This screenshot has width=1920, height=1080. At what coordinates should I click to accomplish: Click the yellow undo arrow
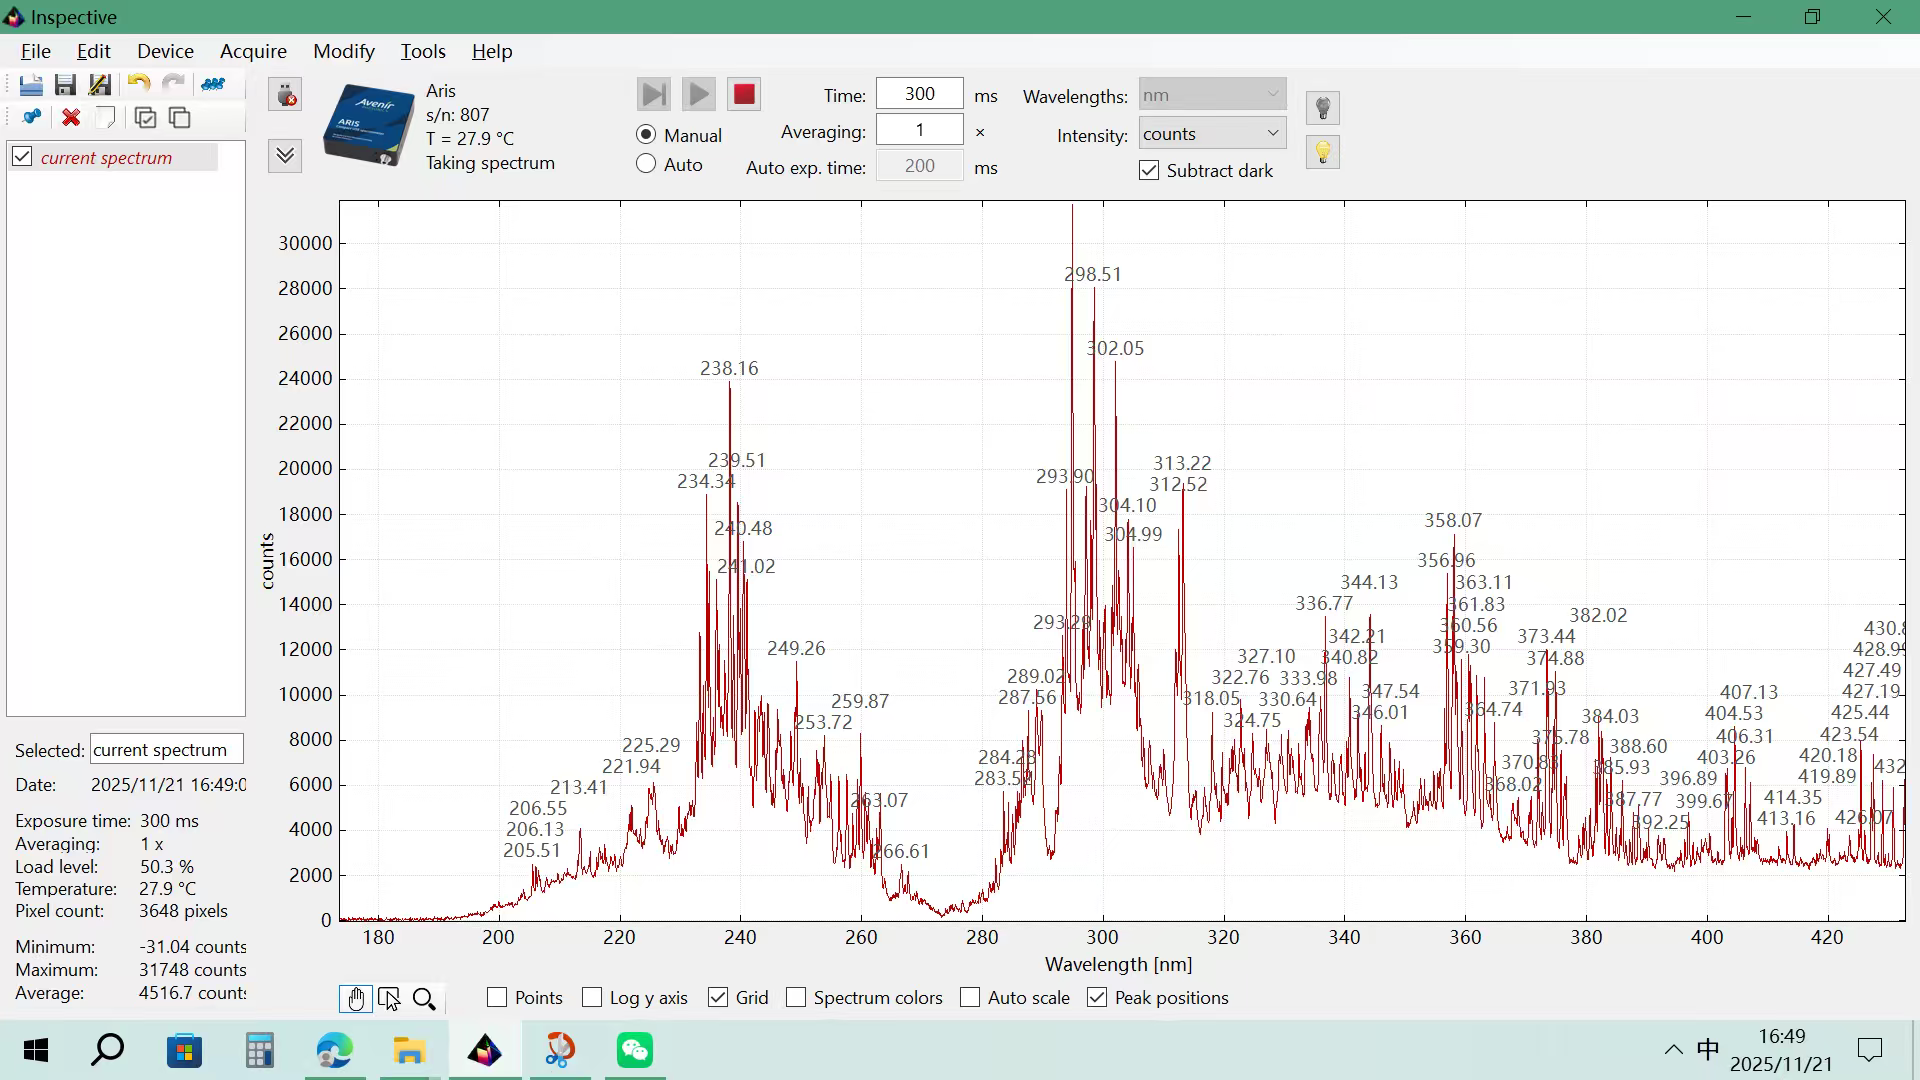[x=138, y=85]
